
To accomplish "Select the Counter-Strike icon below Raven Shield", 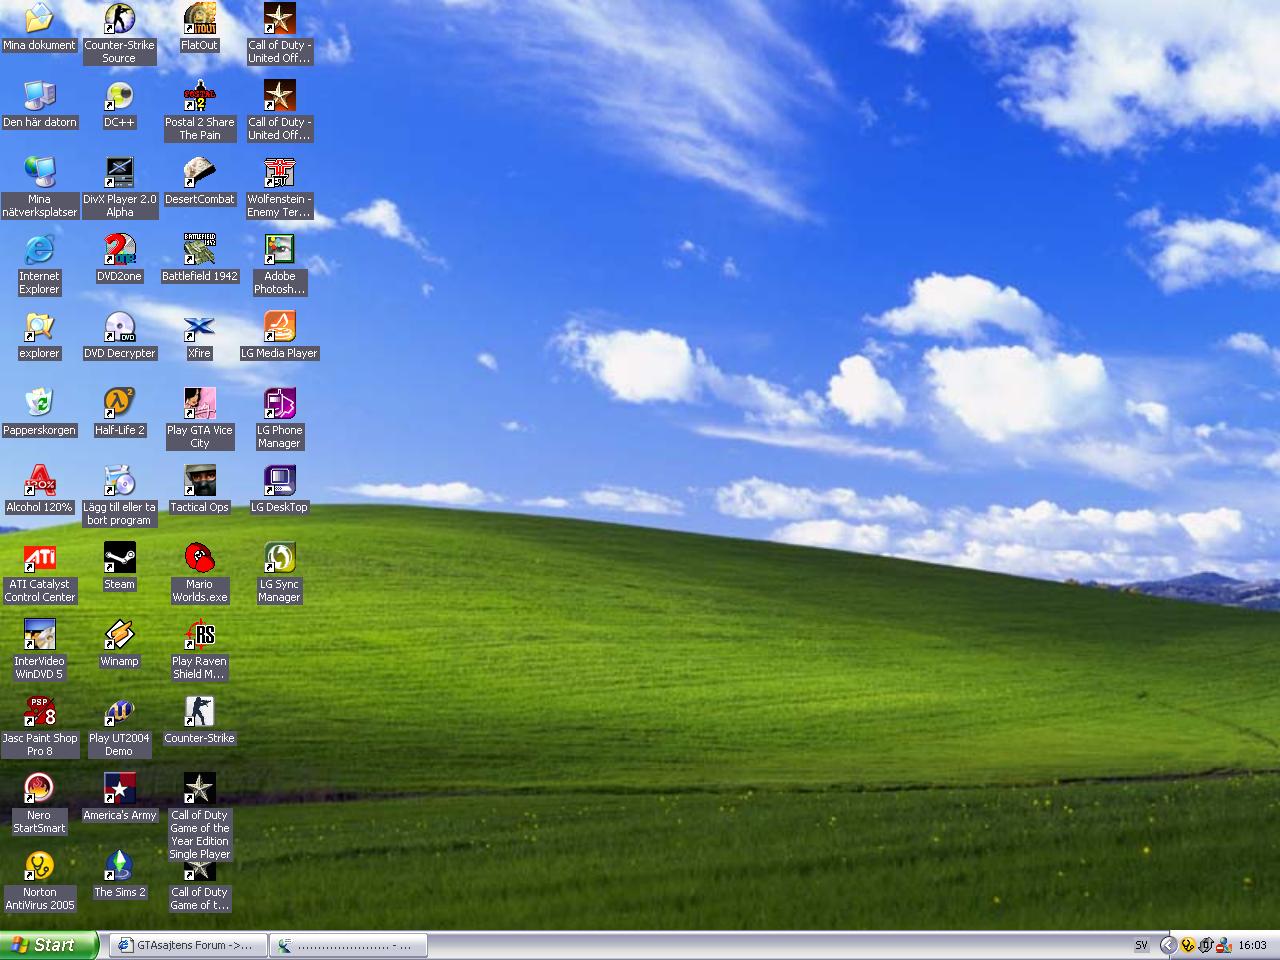I will point(199,711).
